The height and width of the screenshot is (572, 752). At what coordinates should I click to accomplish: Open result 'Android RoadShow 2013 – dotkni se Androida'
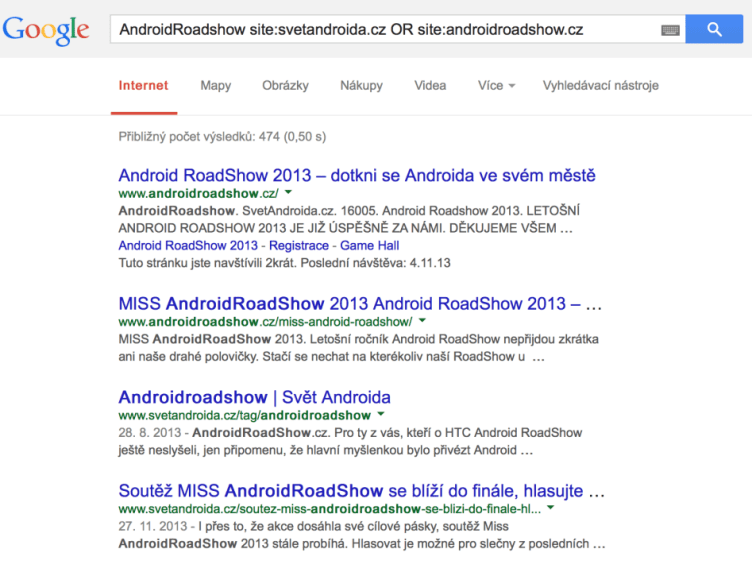click(x=357, y=175)
